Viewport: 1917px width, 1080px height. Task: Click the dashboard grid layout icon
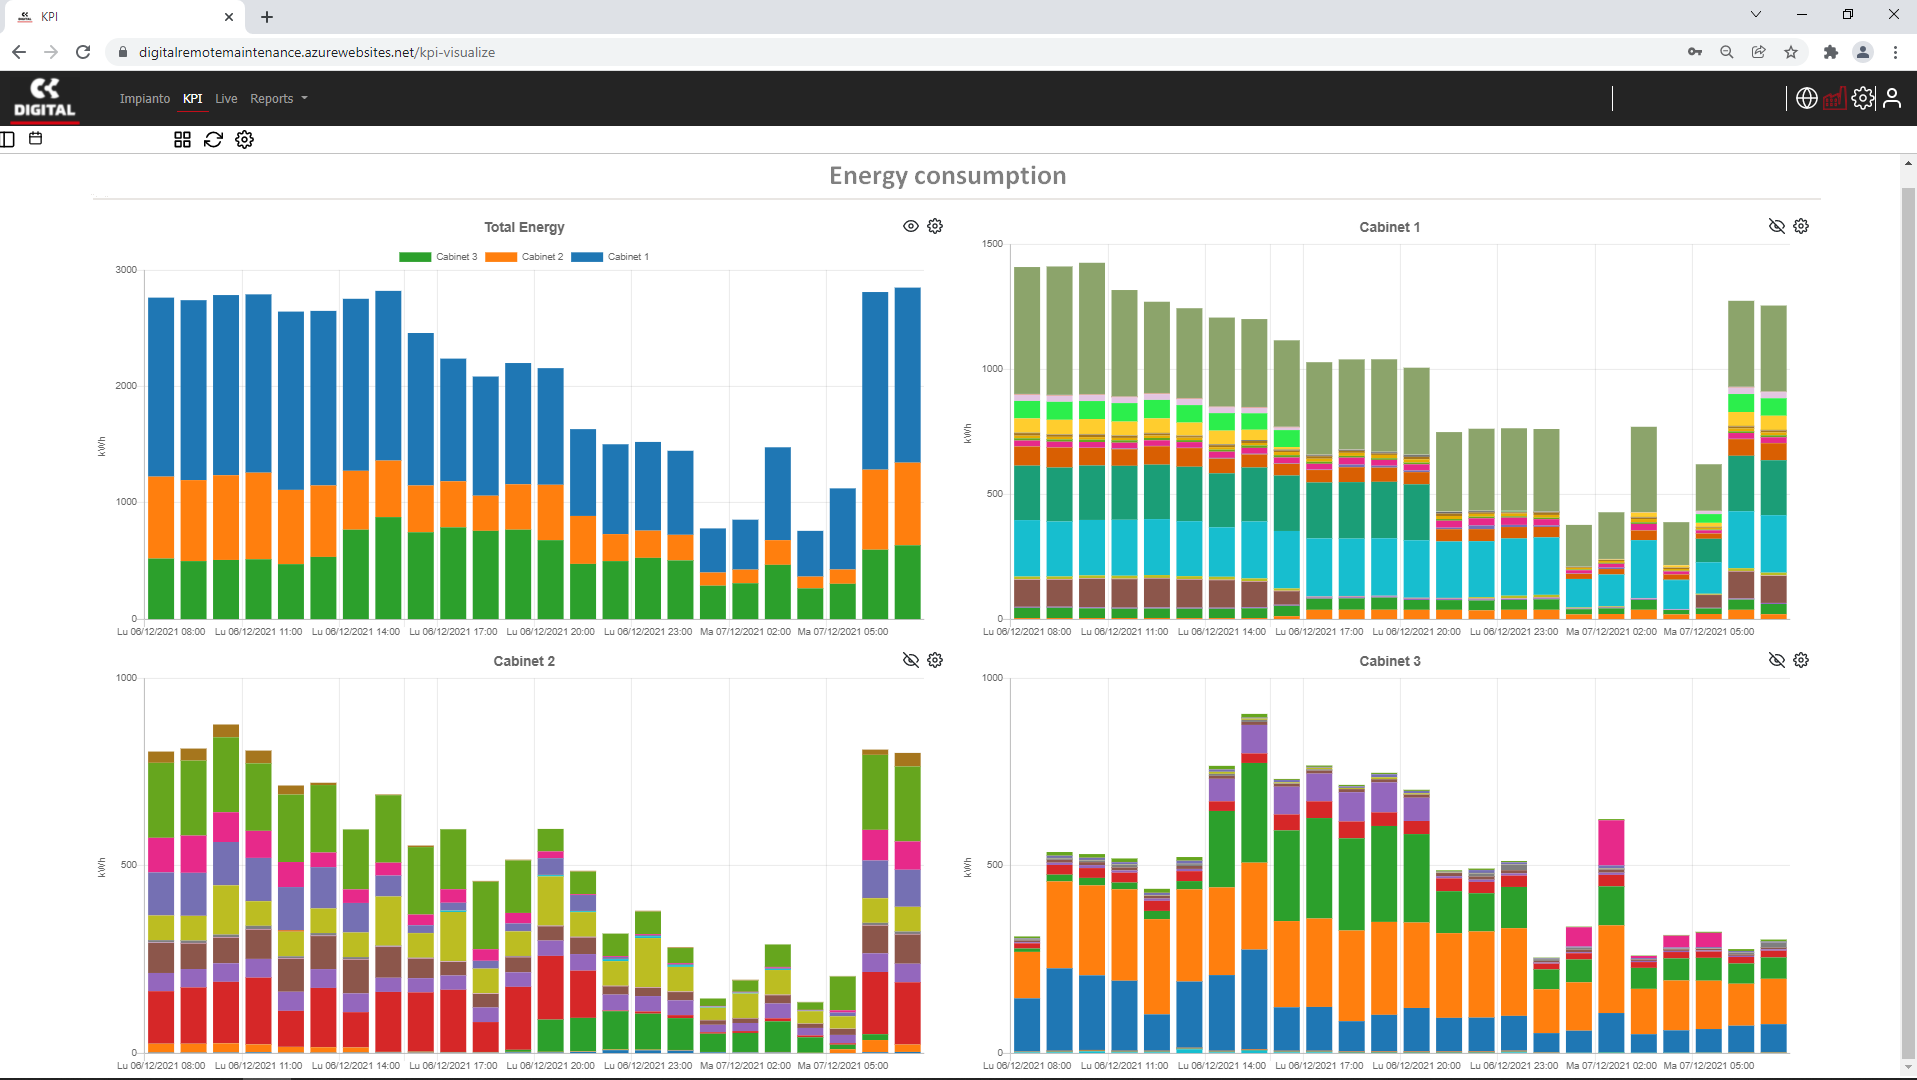click(182, 140)
